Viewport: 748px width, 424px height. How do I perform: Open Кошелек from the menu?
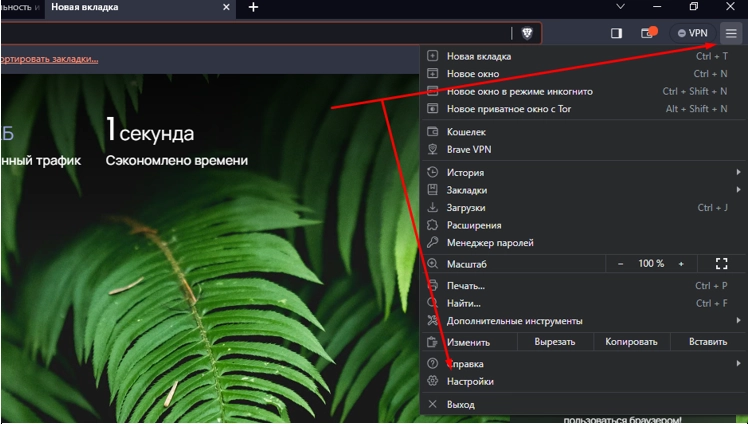(583, 132)
